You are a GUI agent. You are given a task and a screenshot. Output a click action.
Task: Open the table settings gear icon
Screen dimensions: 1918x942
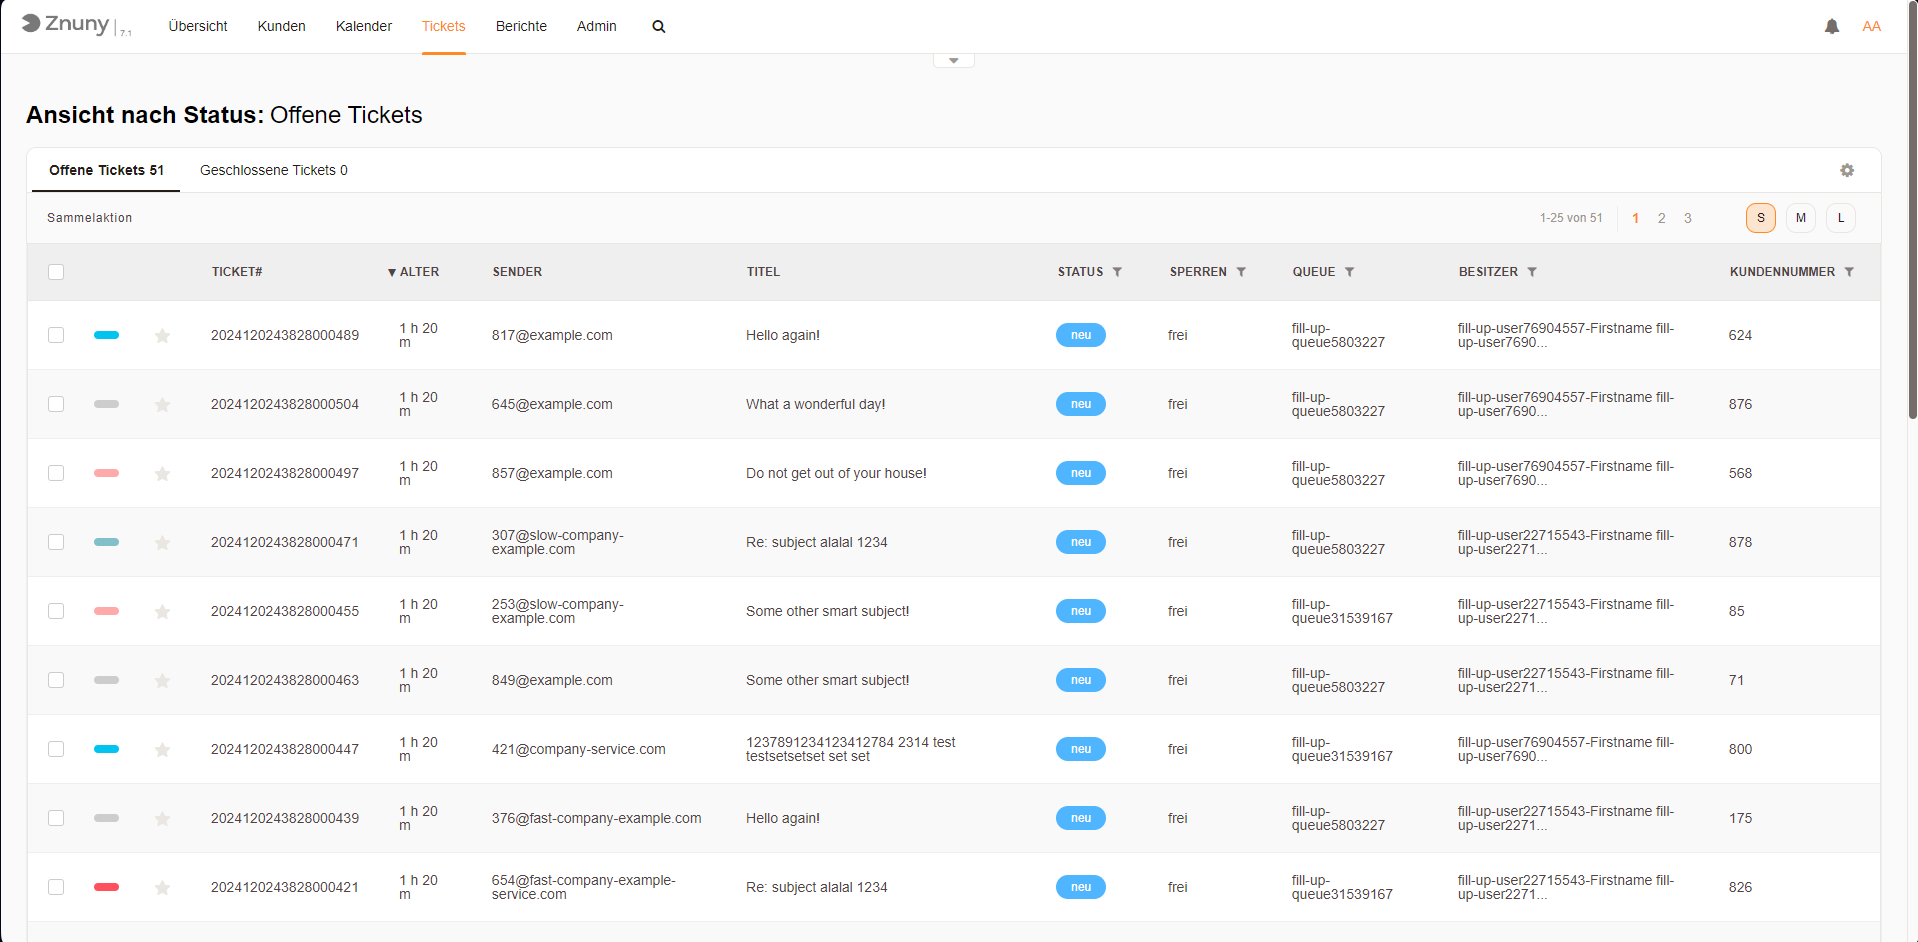(1846, 171)
